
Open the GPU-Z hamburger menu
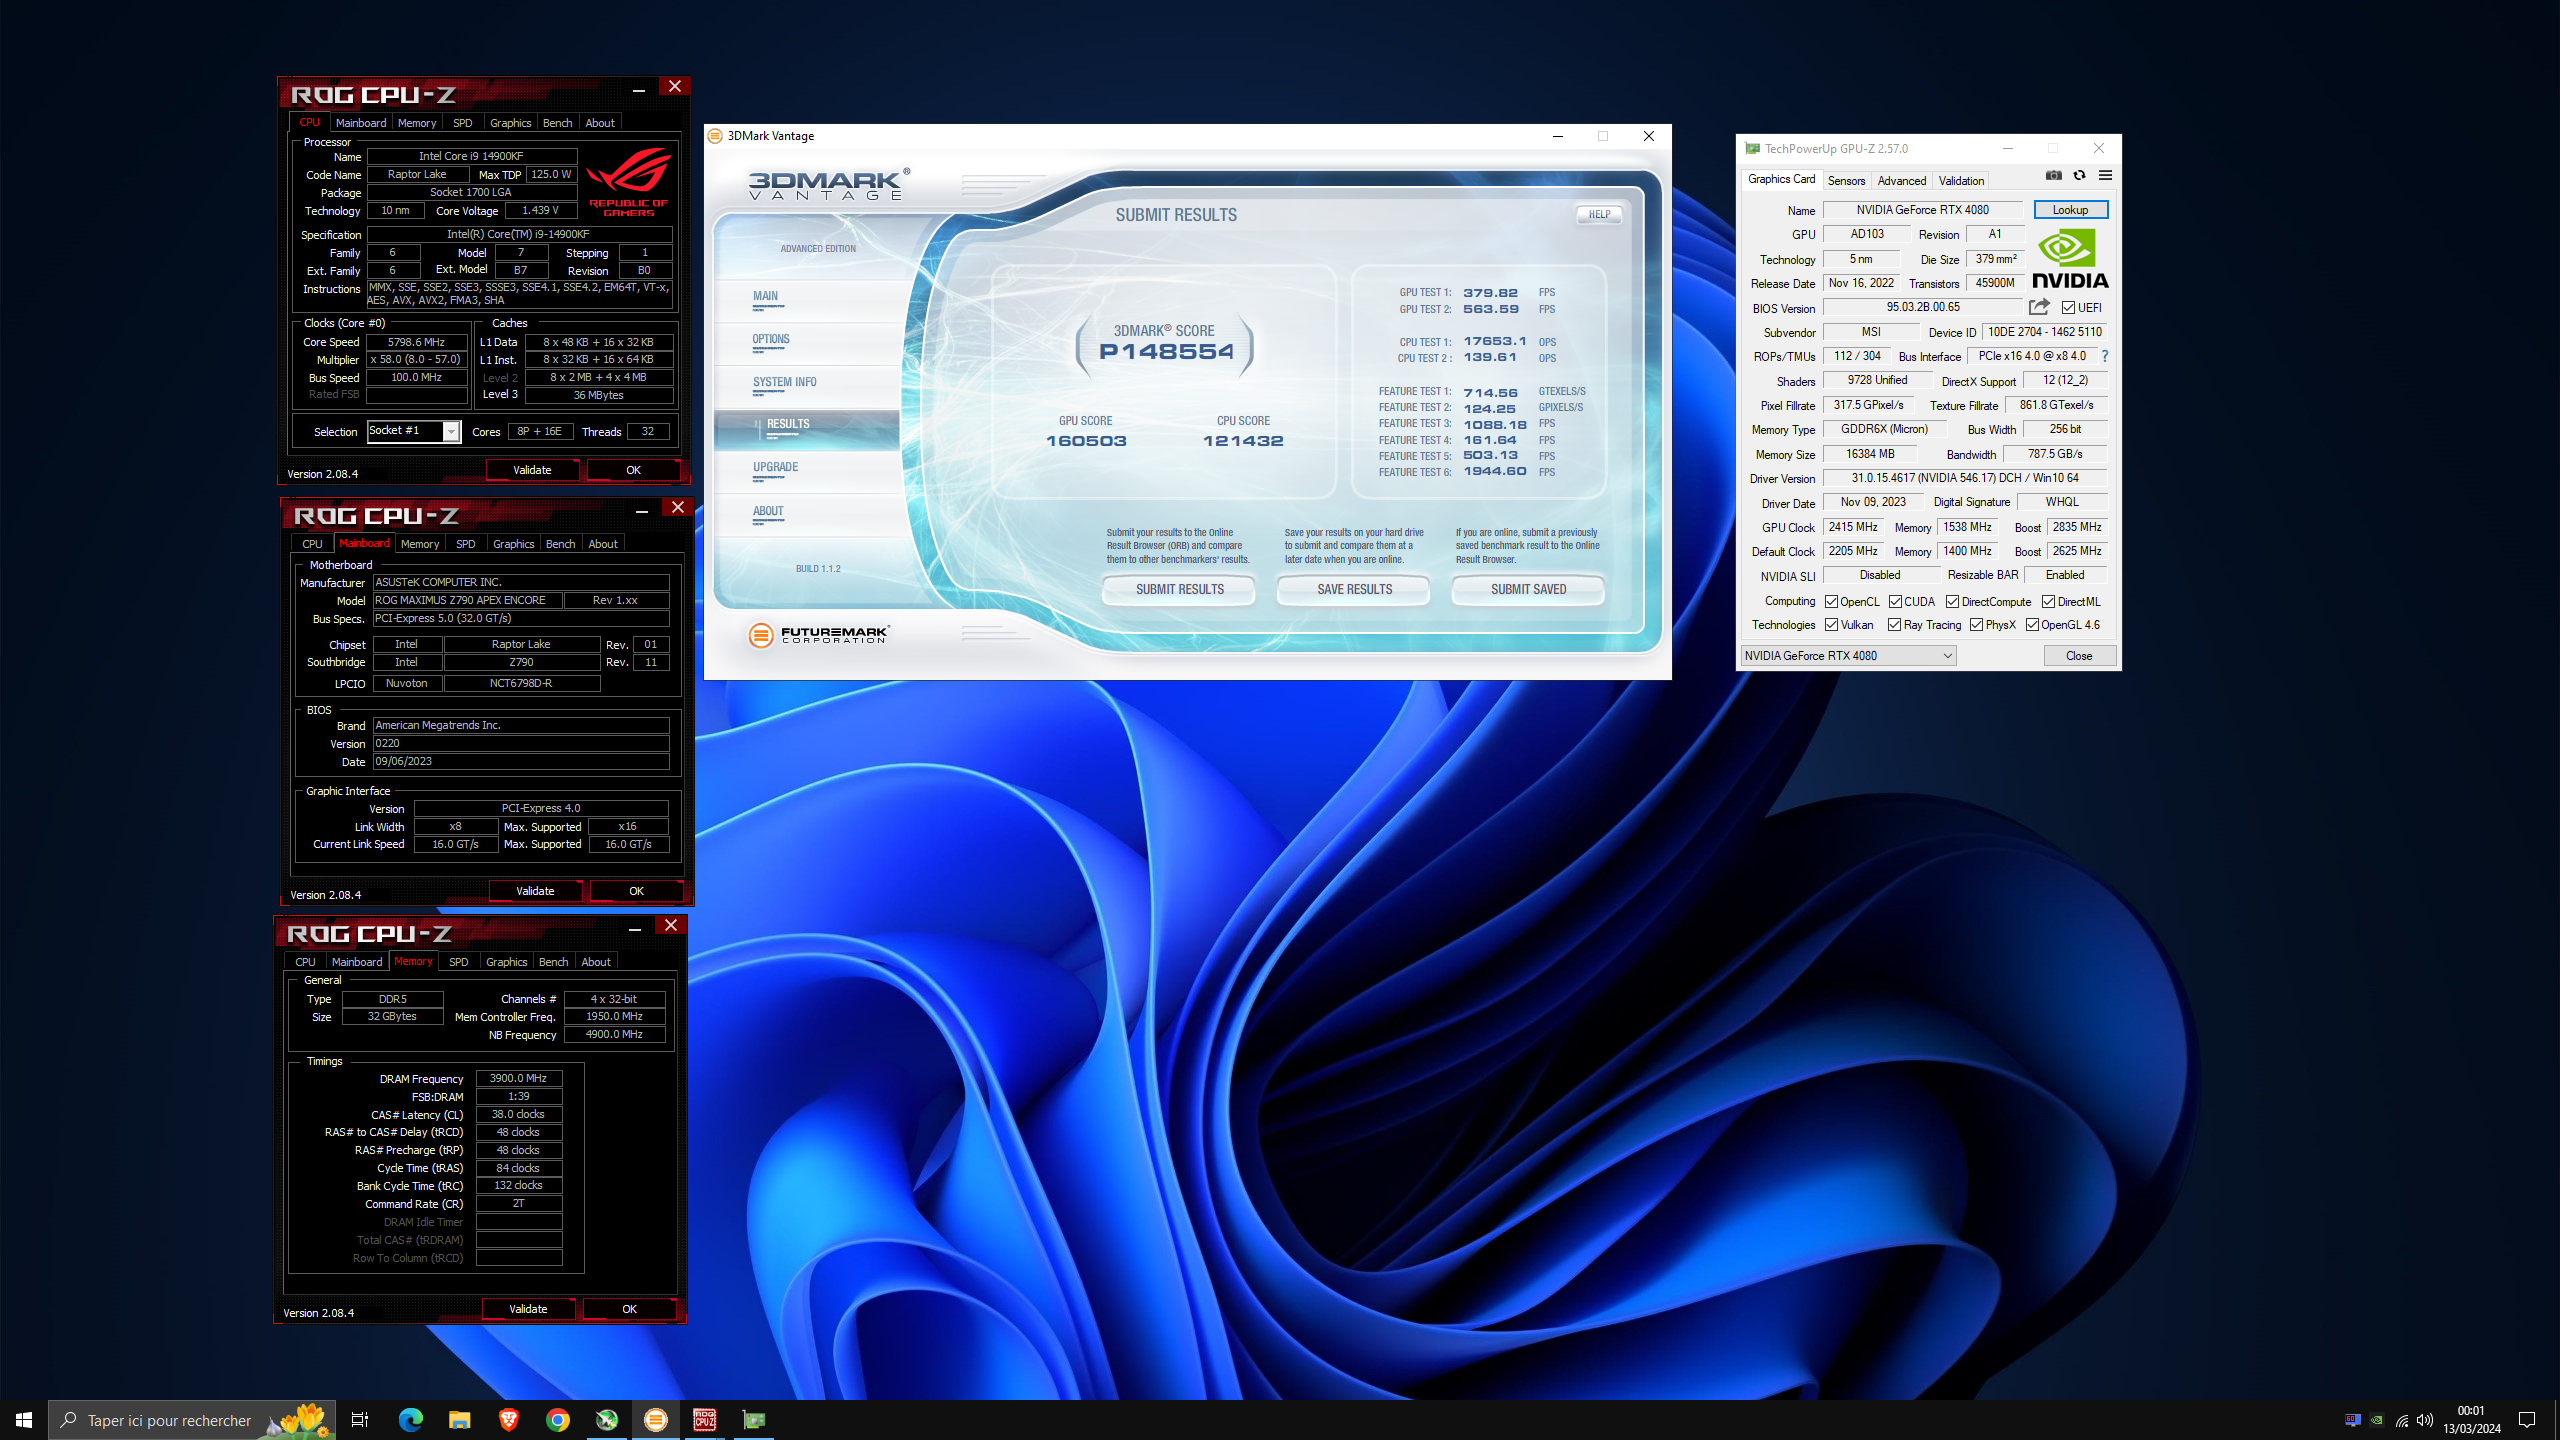(2105, 175)
